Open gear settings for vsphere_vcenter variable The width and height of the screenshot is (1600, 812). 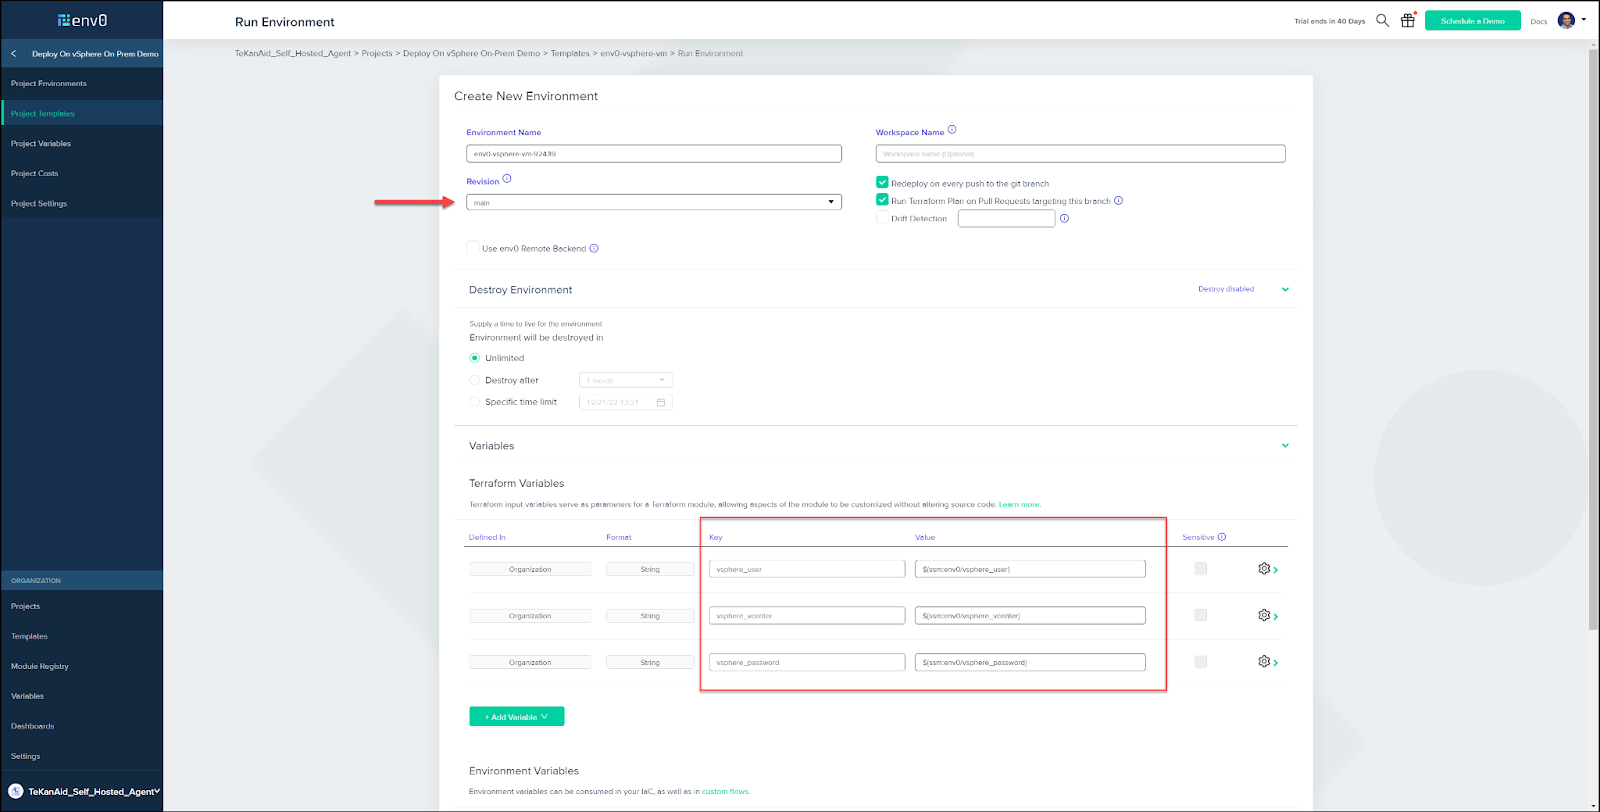[1264, 615]
